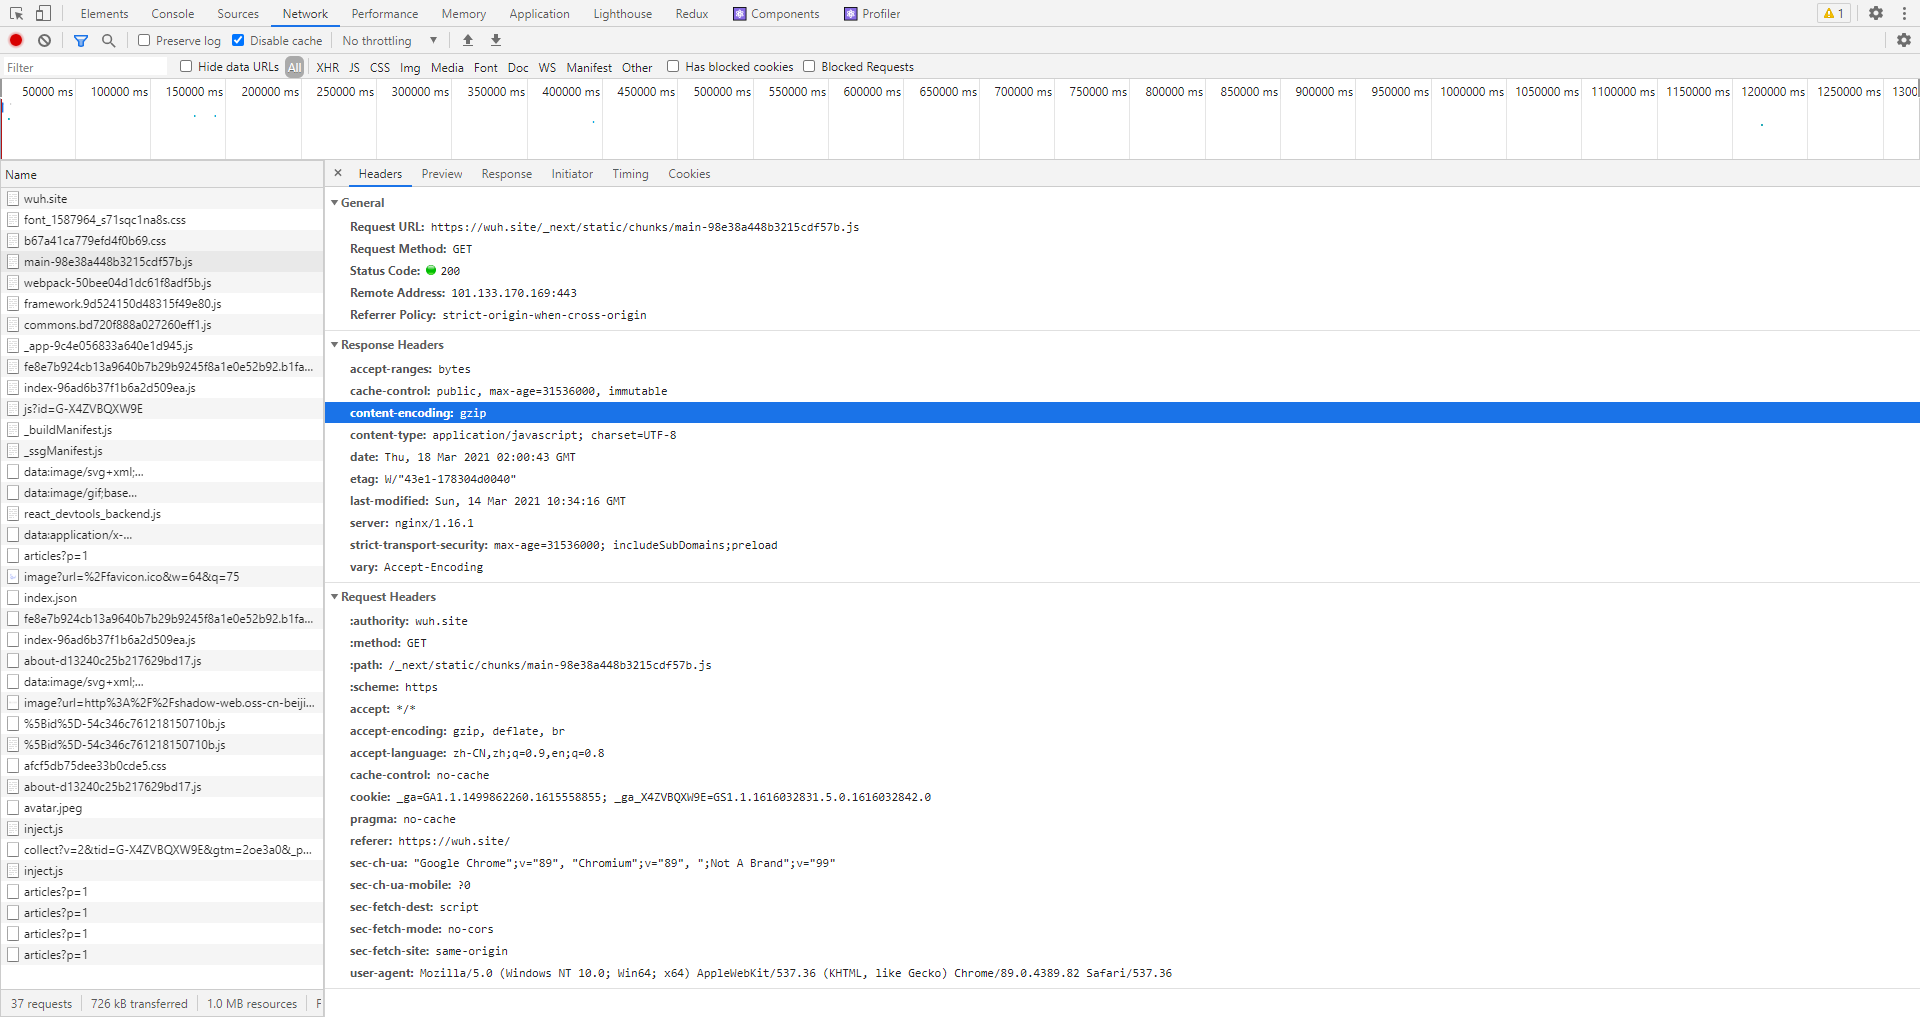Open the Redux tab
Screen dimensions: 1920x1017
(x=692, y=13)
